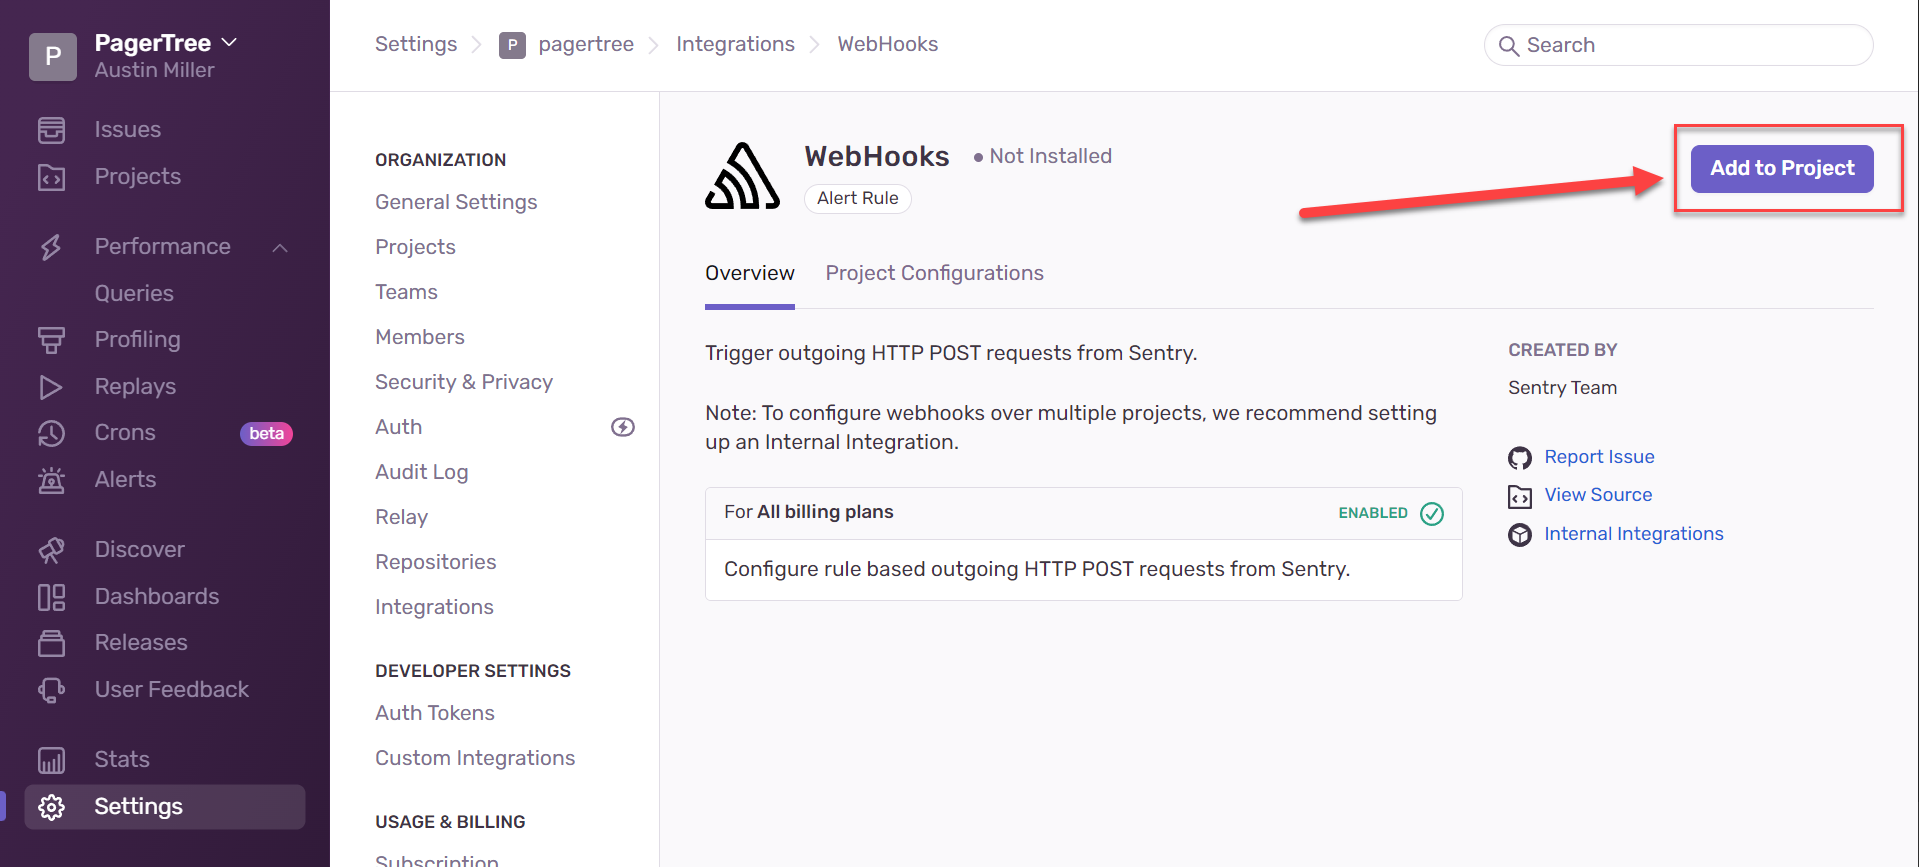
Task: Click the Add to Project button
Action: [1782, 168]
